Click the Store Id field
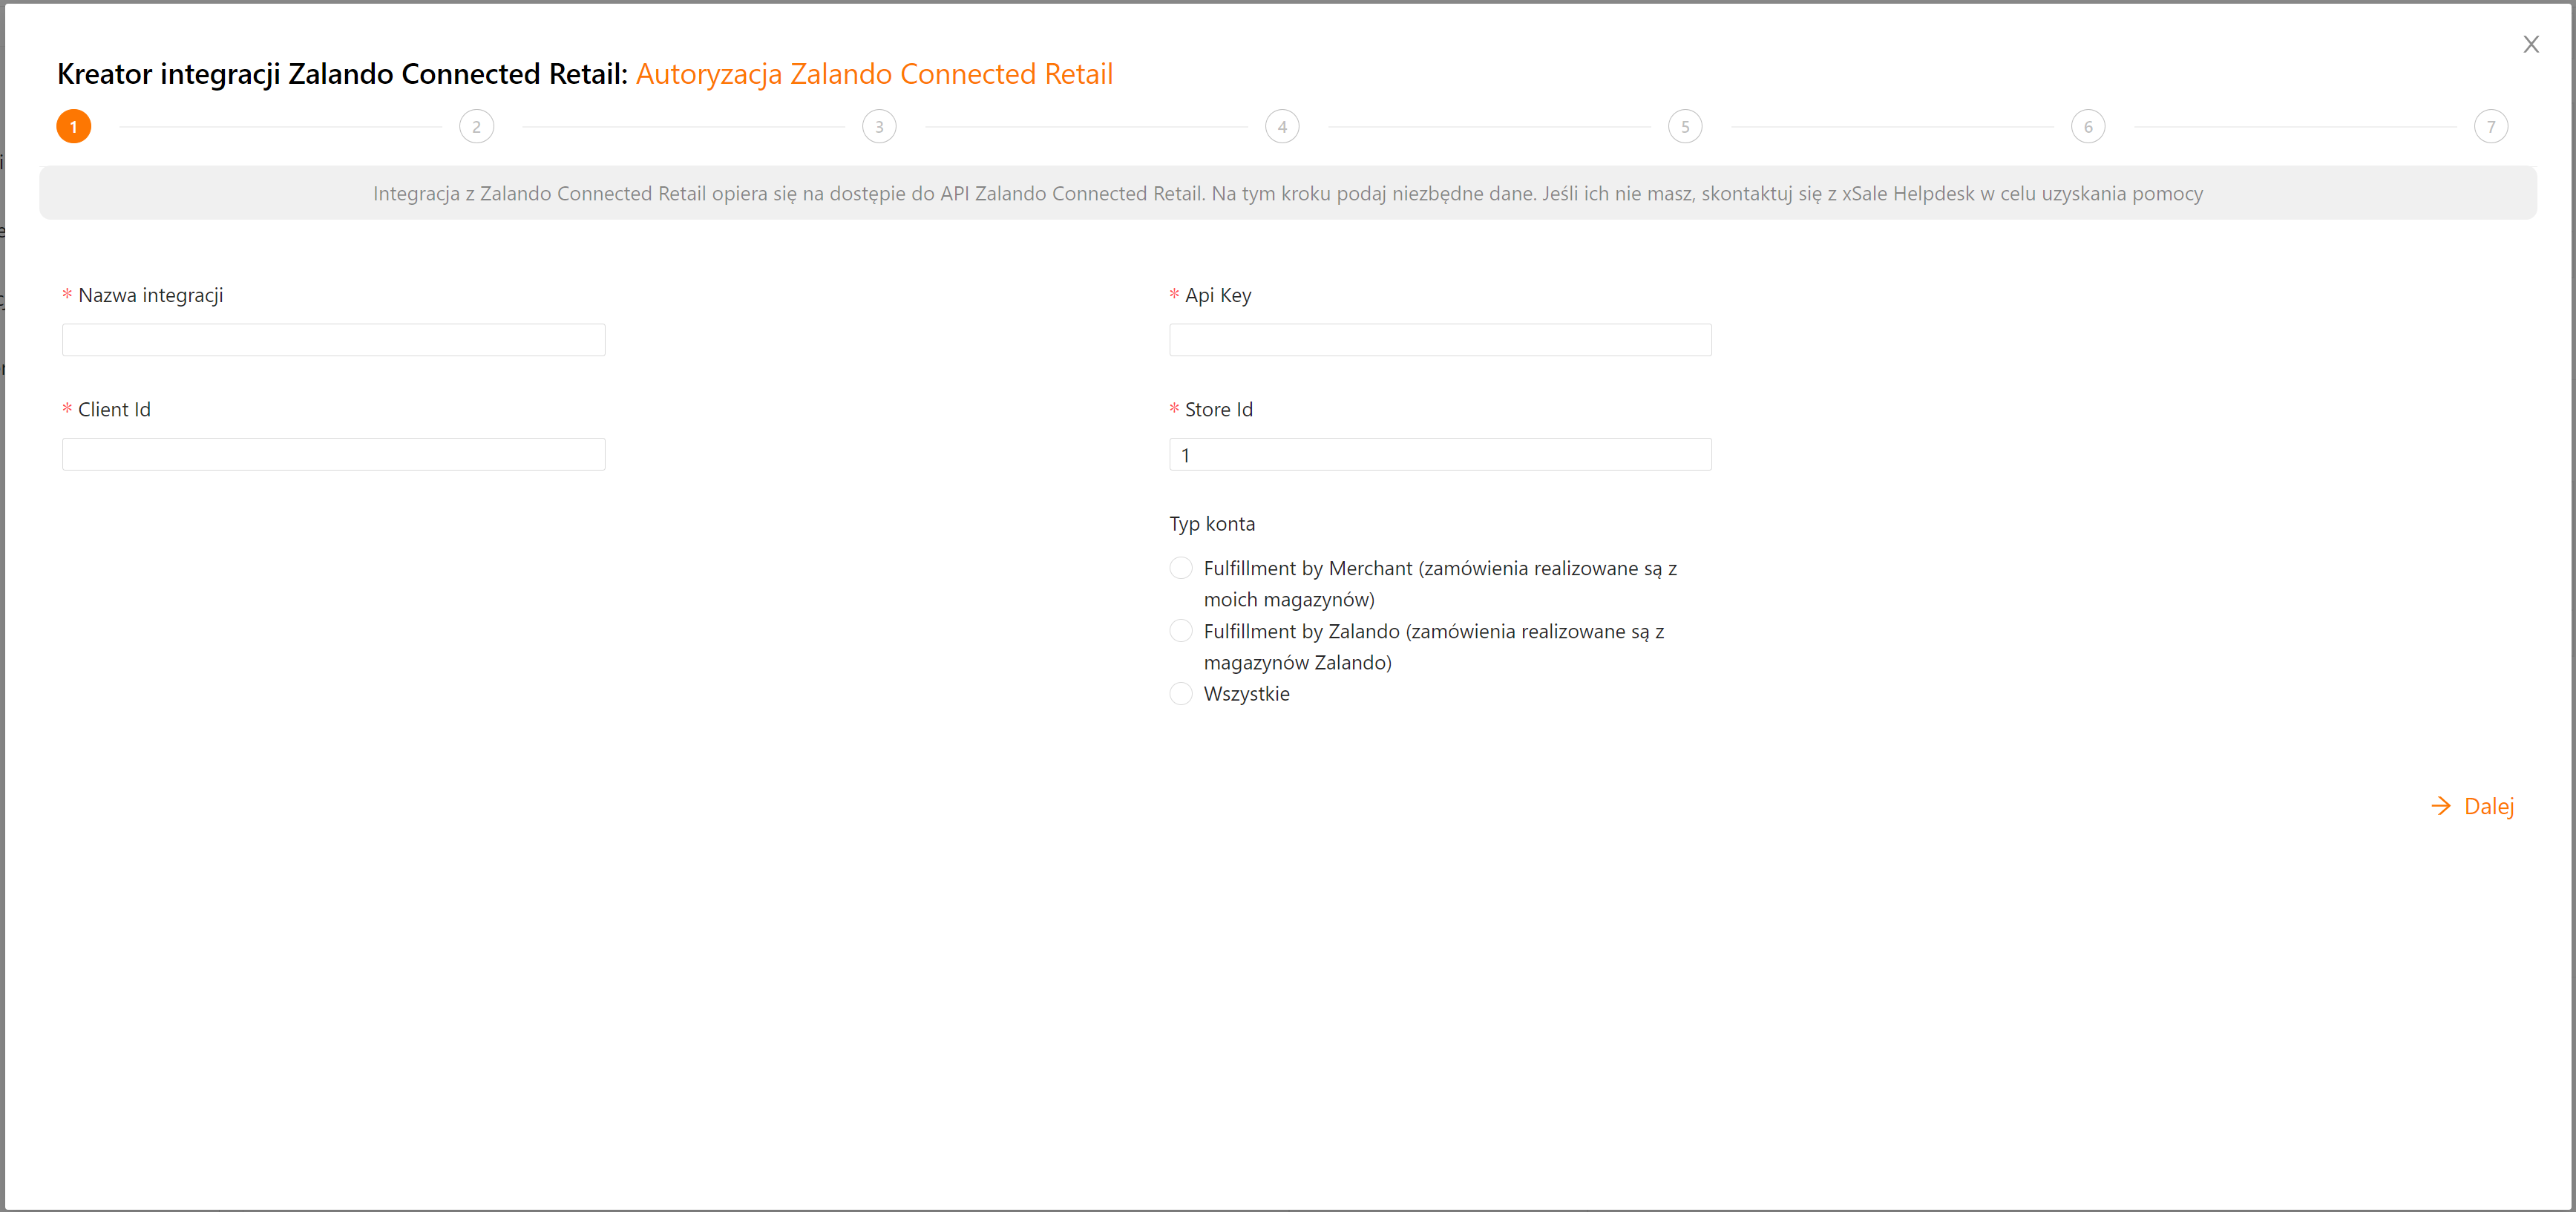The height and width of the screenshot is (1212, 2576). pos(1440,454)
